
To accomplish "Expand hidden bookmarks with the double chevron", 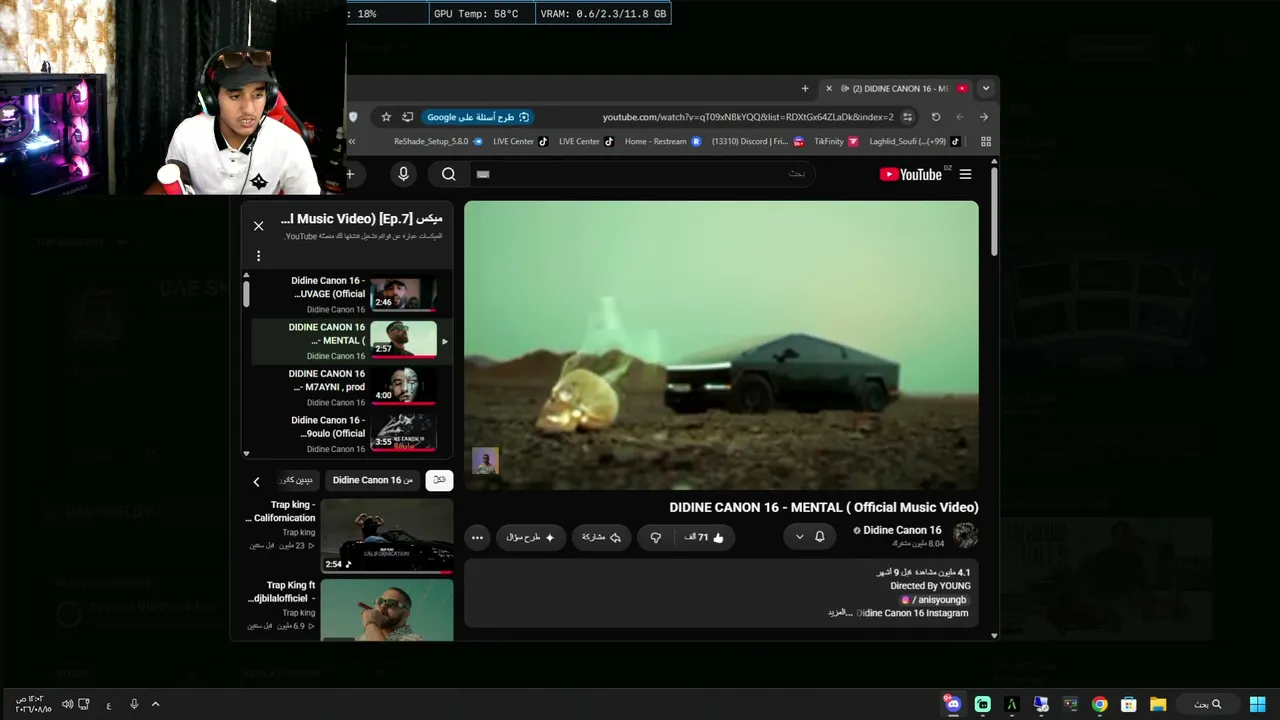I will [351, 142].
